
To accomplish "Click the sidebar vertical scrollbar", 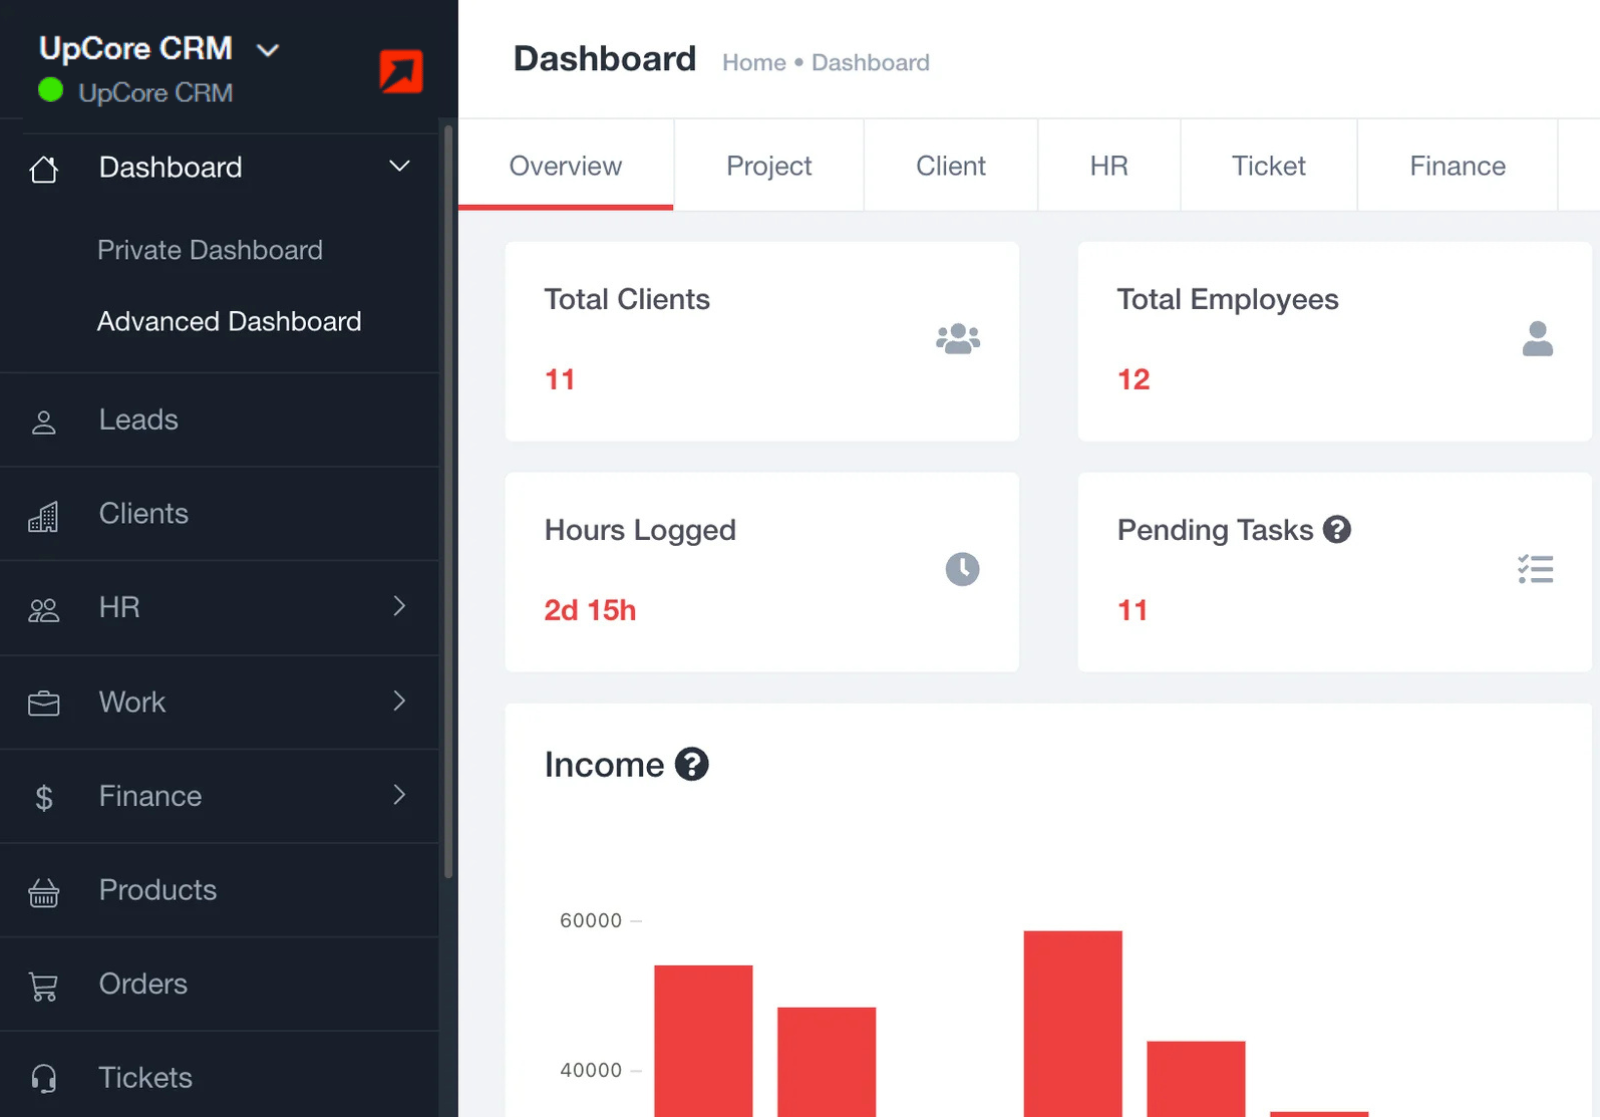I will [x=449, y=500].
